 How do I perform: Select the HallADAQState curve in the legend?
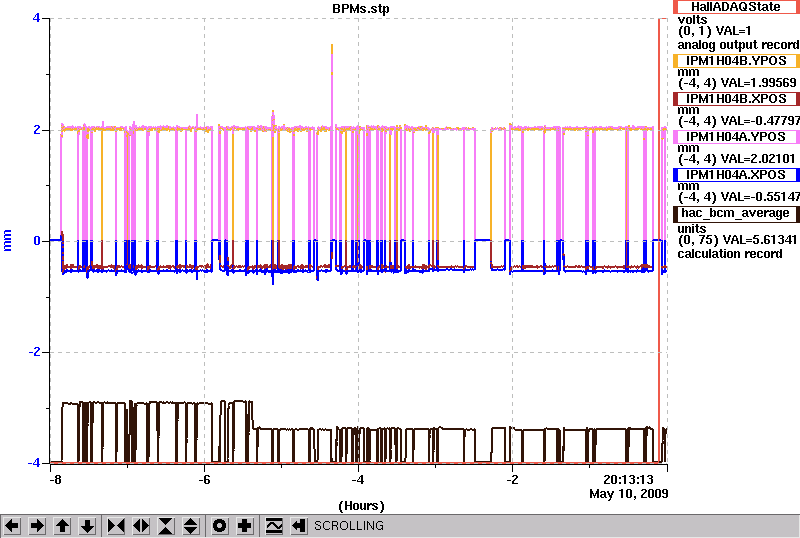pos(736,7)
